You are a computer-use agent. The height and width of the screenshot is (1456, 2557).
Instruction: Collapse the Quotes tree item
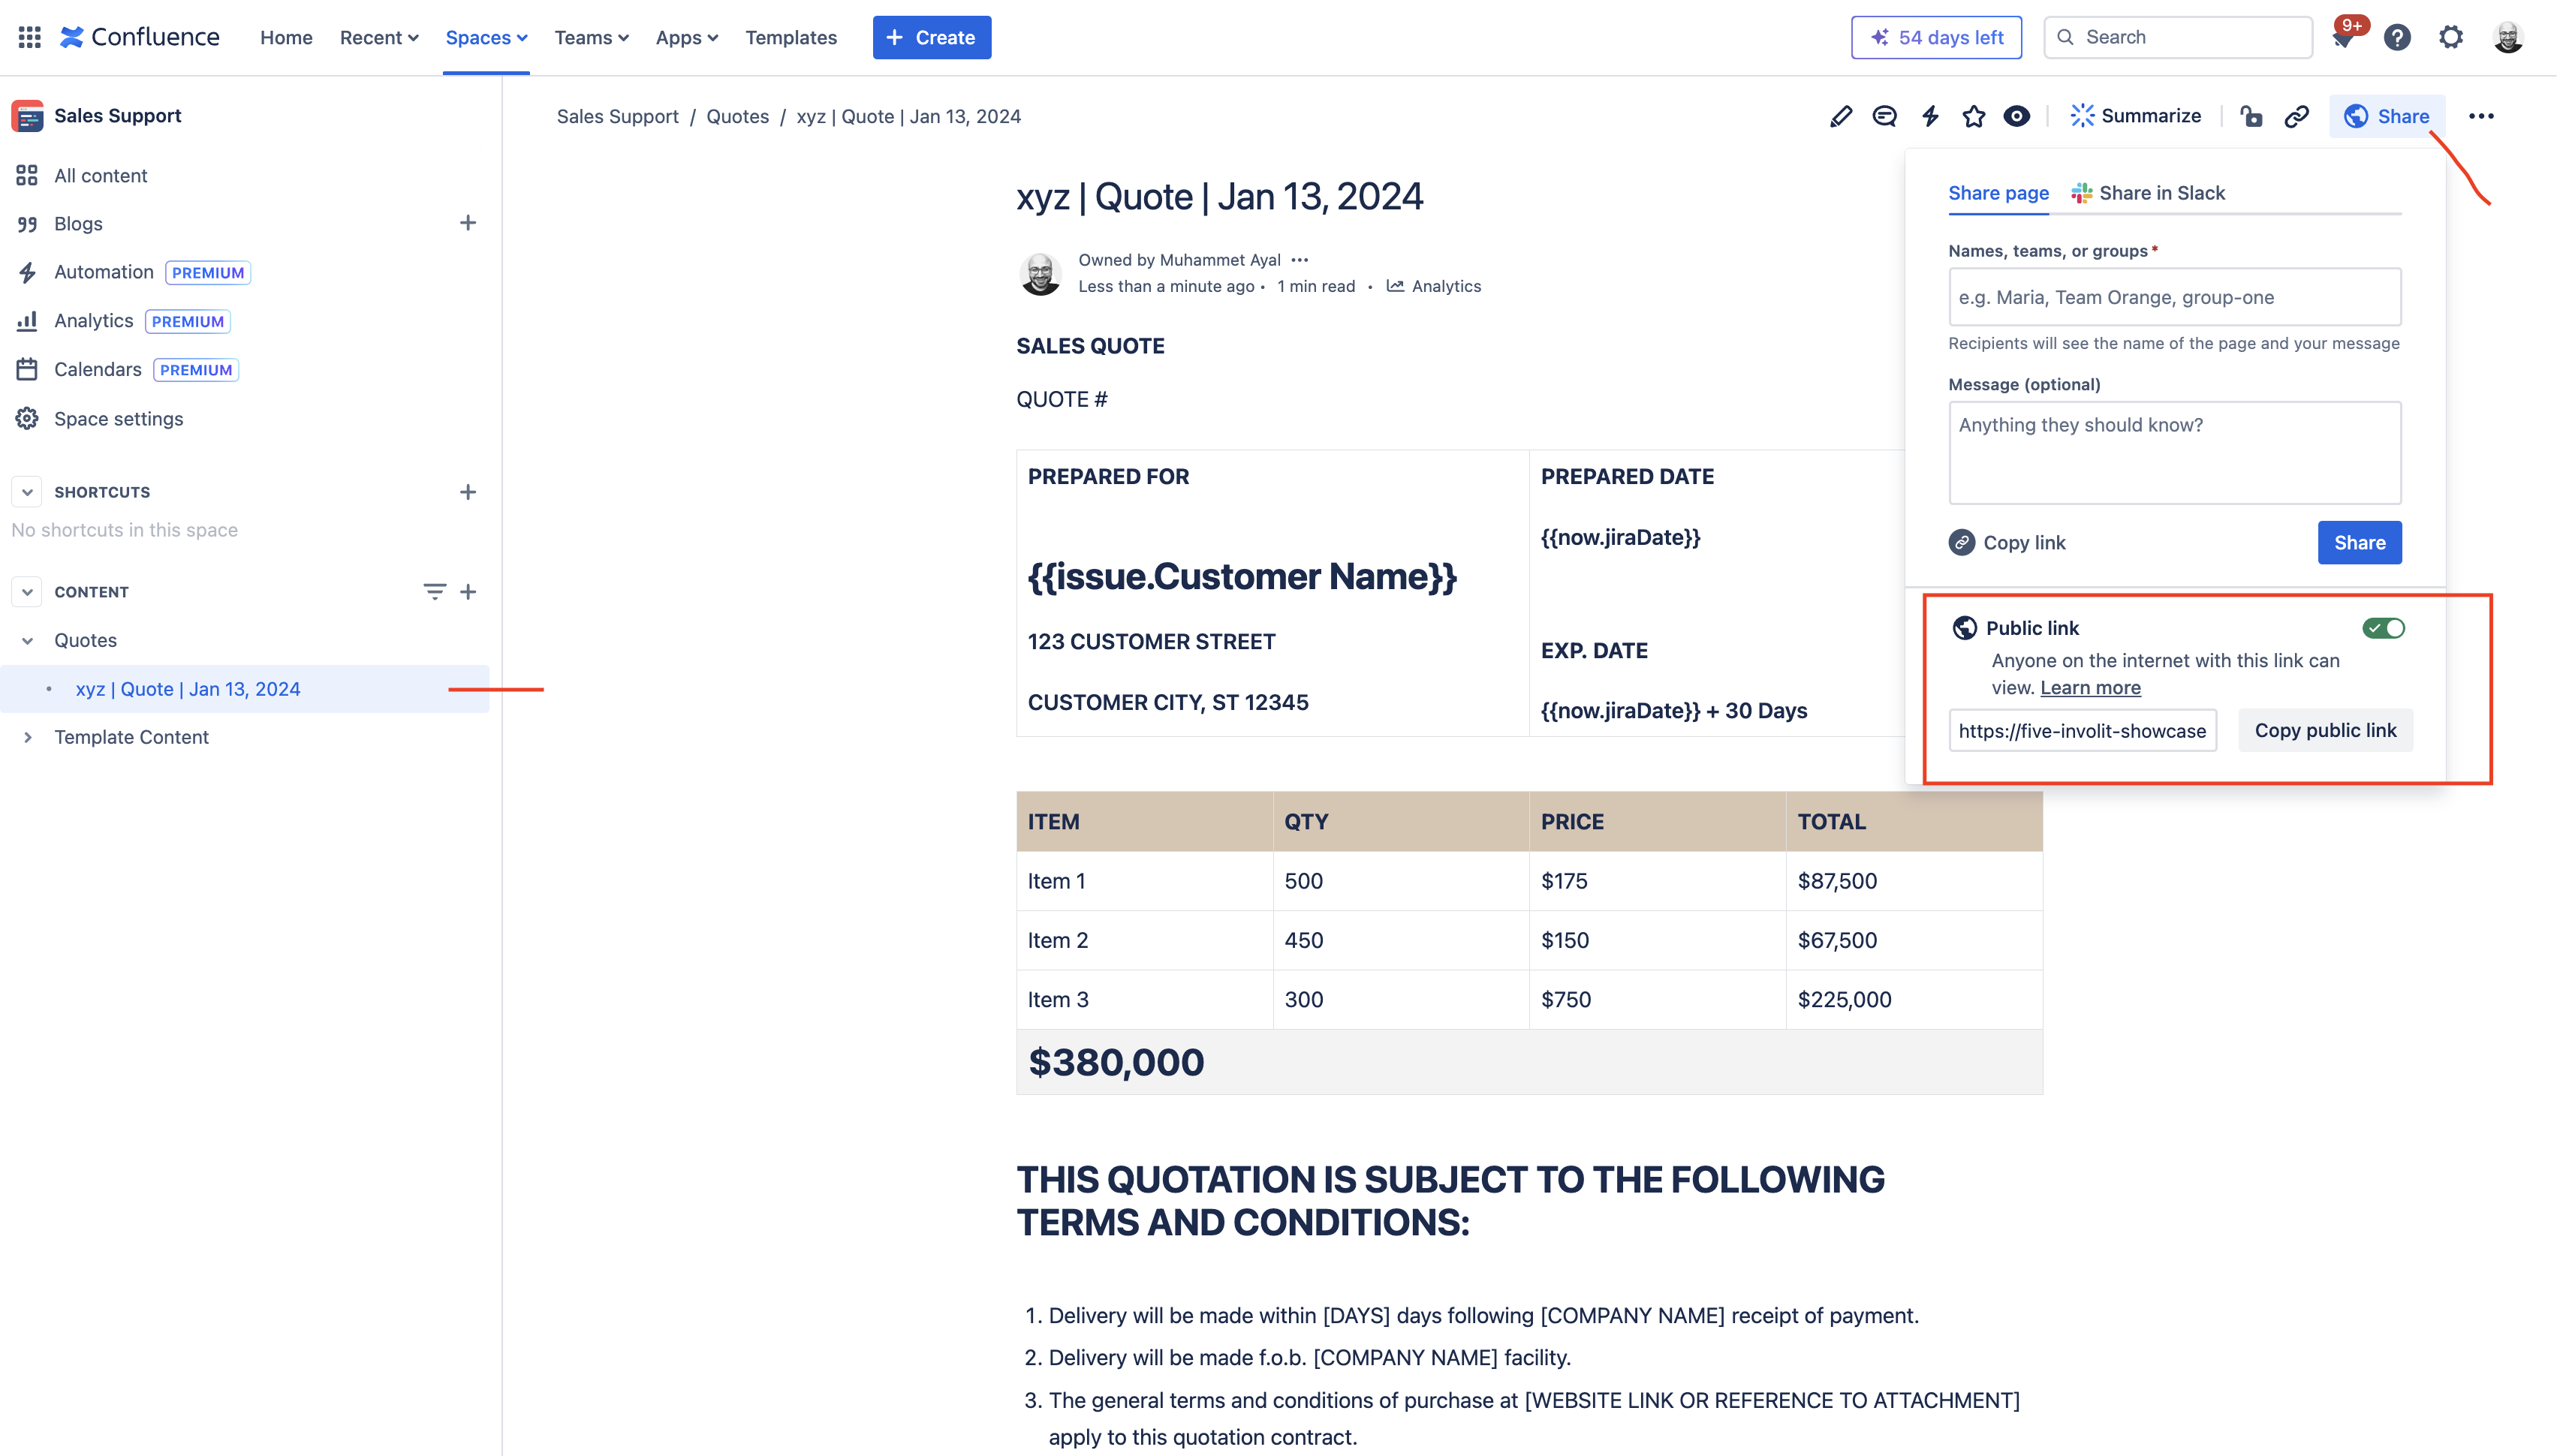coord(28,641)
